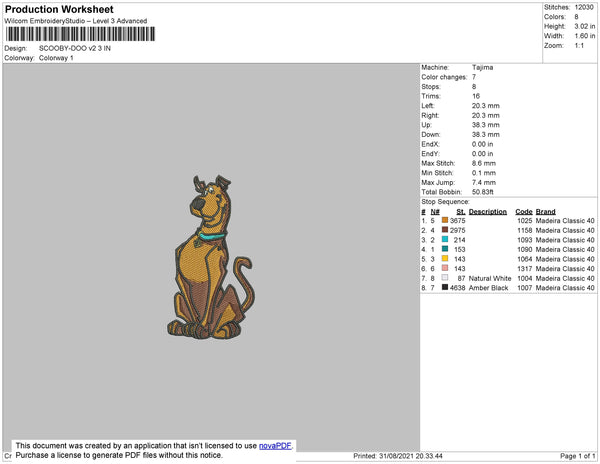Screen dimensions: 600x464
Task: Click the Max Jump value '7.4 mm'
Action: click(484, 182)
